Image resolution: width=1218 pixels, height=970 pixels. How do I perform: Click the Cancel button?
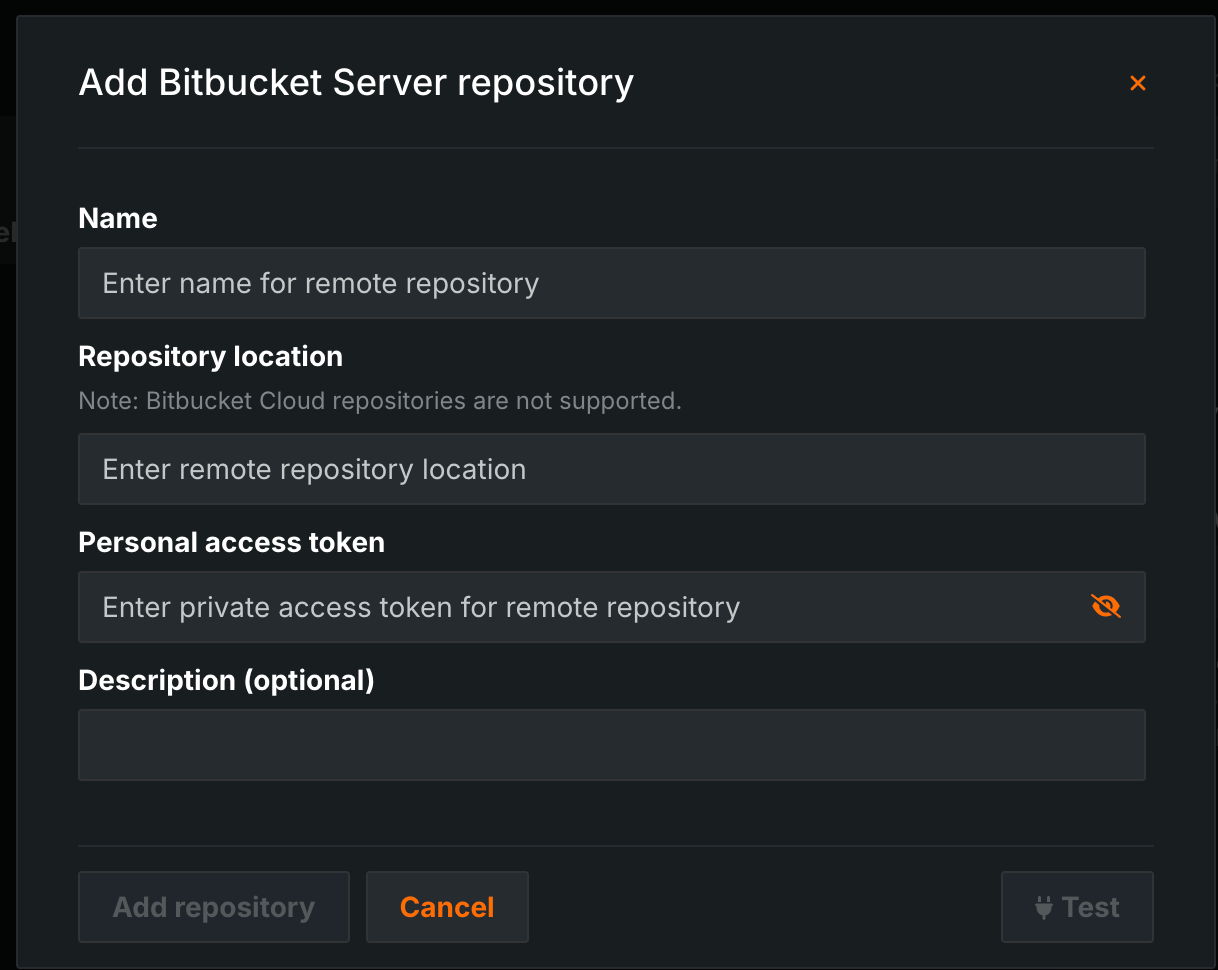(x=447, y=907)
